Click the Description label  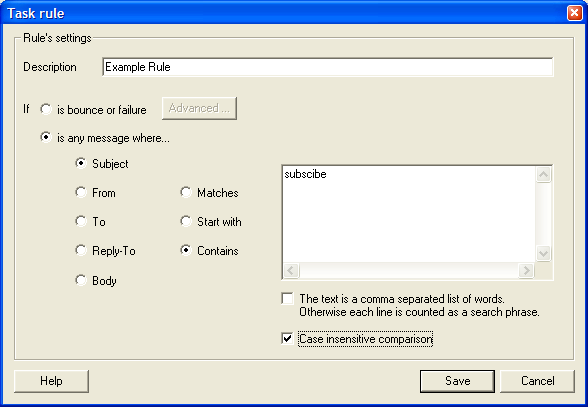50,67
